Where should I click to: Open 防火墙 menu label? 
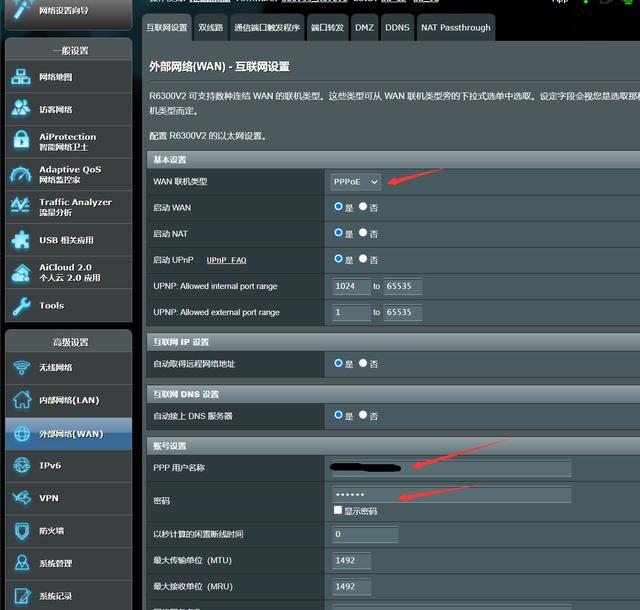coord(52,531)
